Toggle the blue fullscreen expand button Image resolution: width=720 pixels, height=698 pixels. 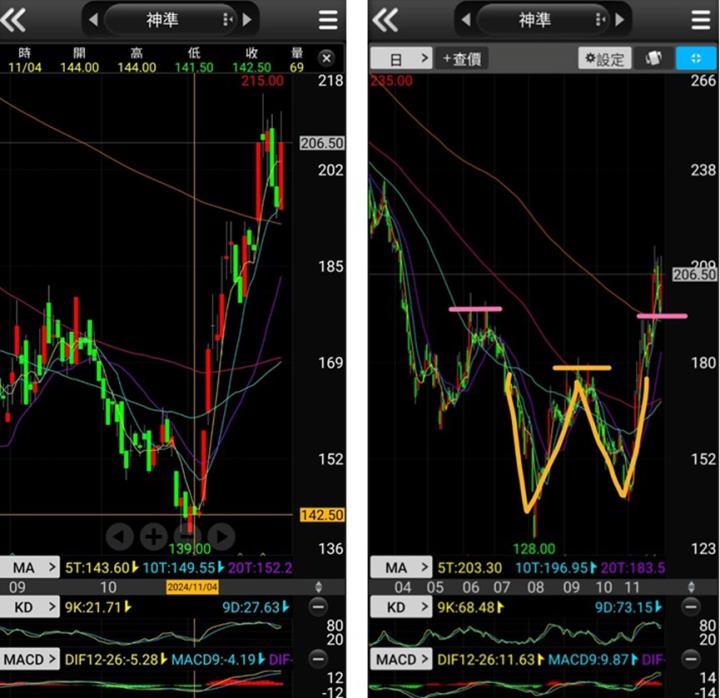coord(696,59)
